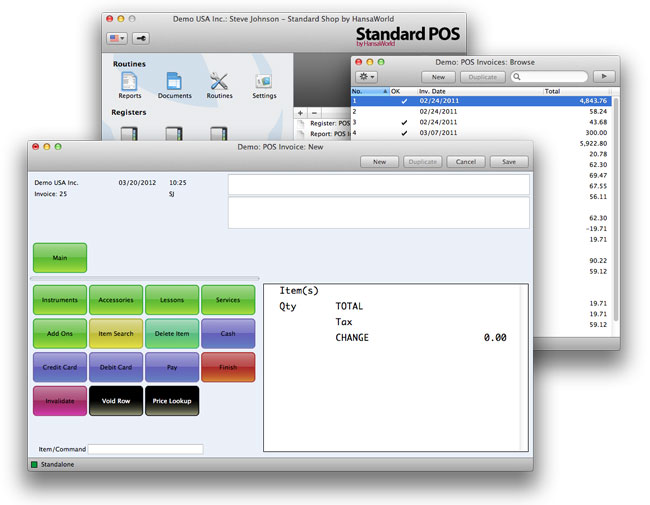Select invoice row 4 dated 03/07/2011
Image resolution: width=650 pixels, height=505 pixels.
click(x=481, y=133)
